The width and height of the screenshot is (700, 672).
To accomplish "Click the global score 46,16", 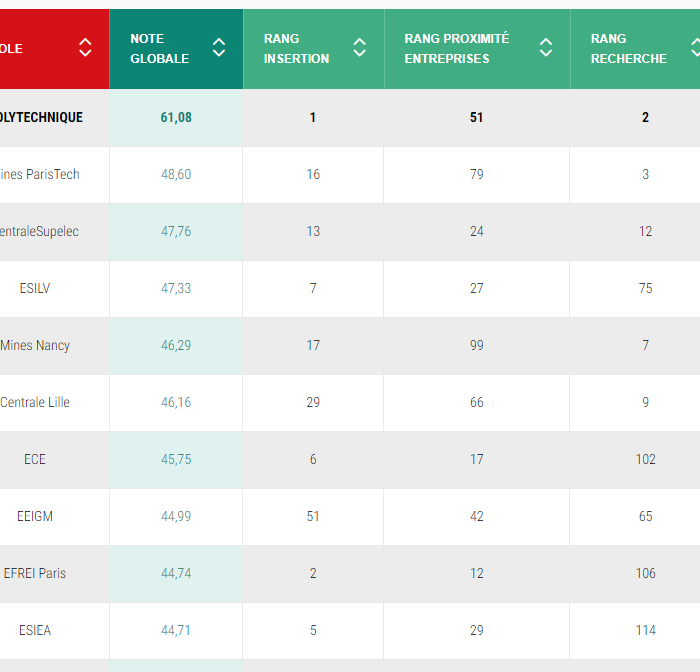I will click(176, 402).
